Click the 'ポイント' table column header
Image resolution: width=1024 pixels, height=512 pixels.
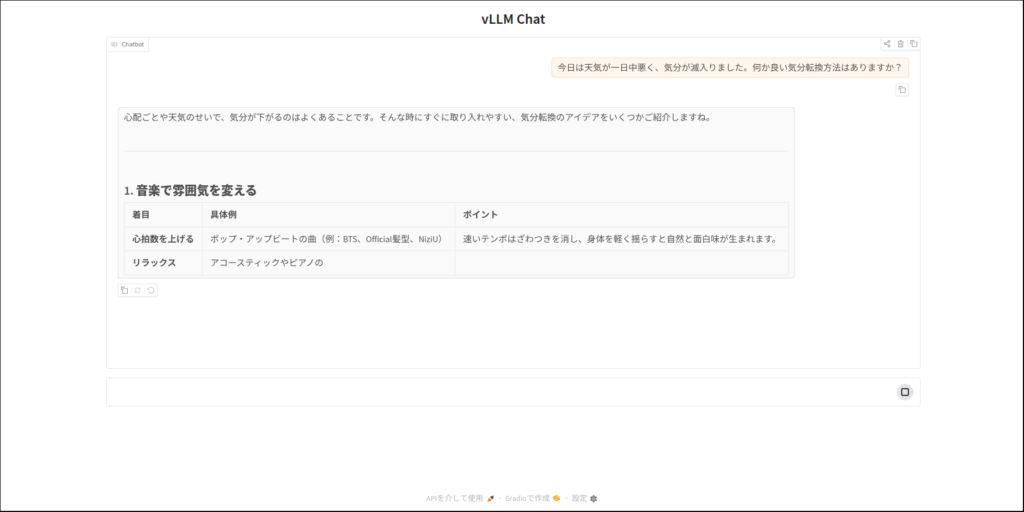[481, 215]
